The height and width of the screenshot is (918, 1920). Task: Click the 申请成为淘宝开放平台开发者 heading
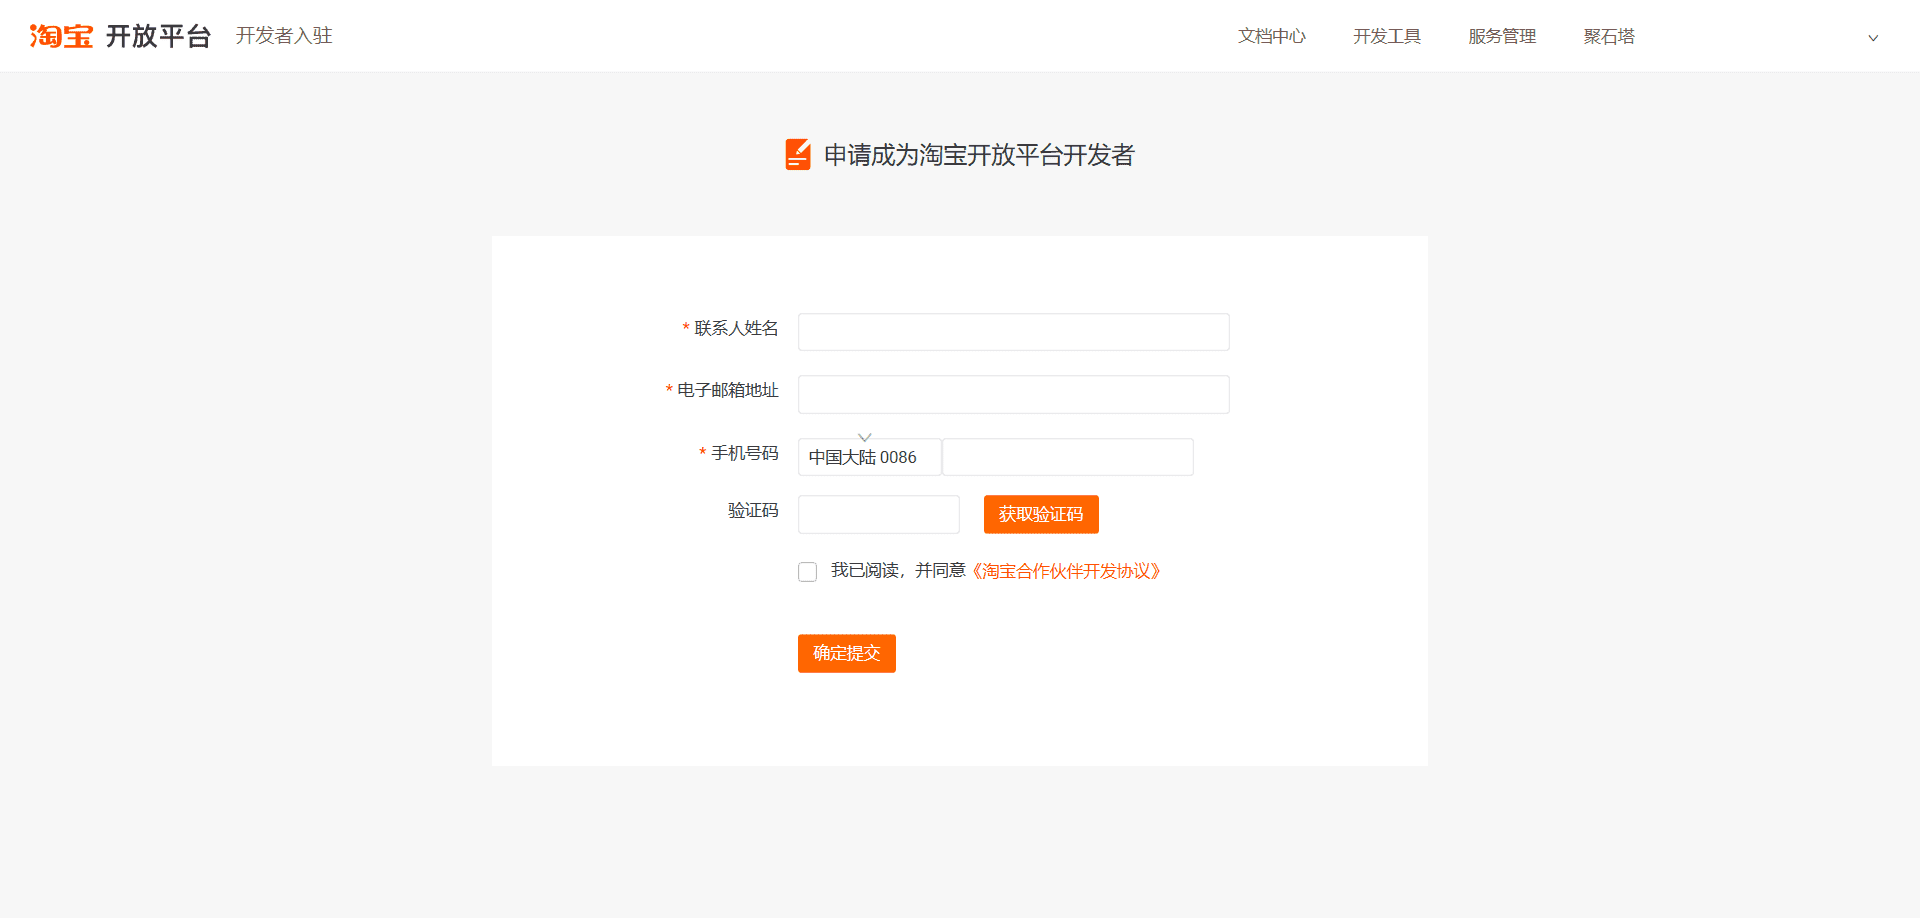979,155
